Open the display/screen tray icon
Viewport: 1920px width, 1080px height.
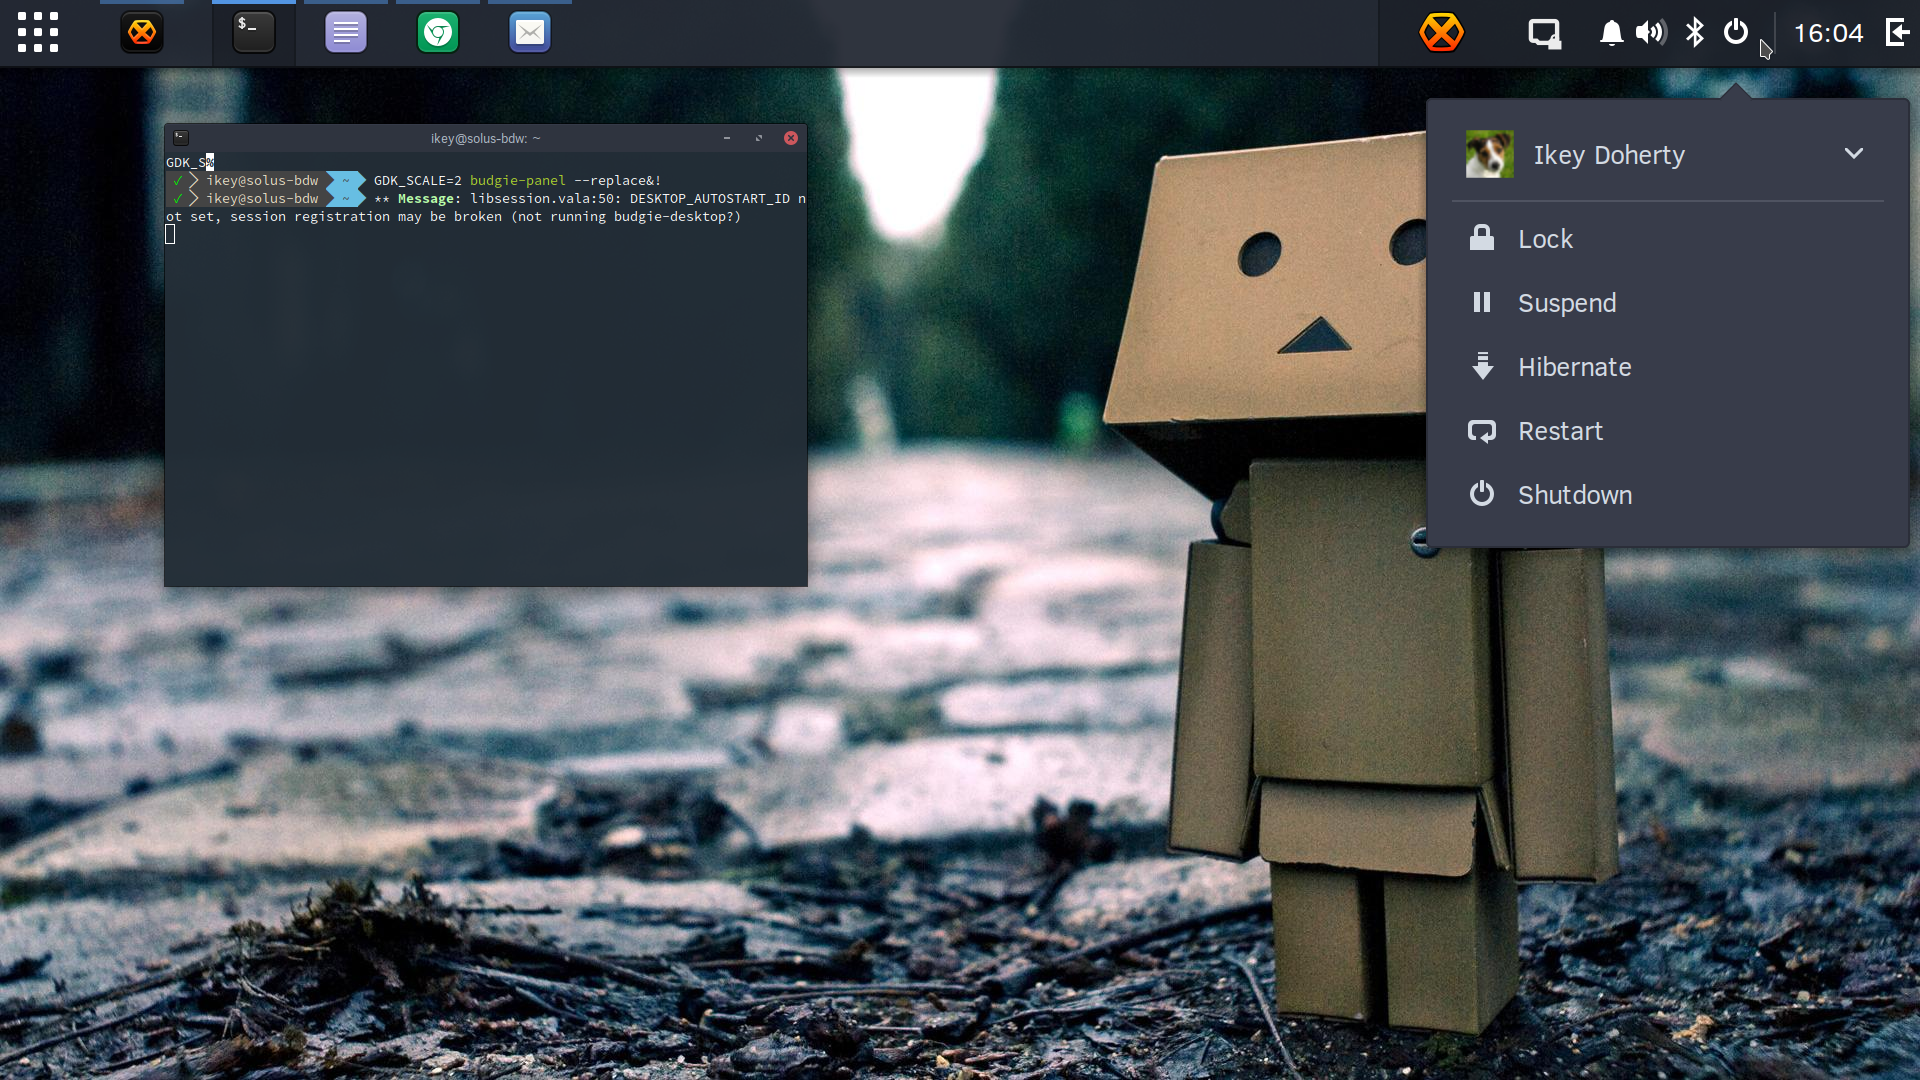pos(1545,33)
